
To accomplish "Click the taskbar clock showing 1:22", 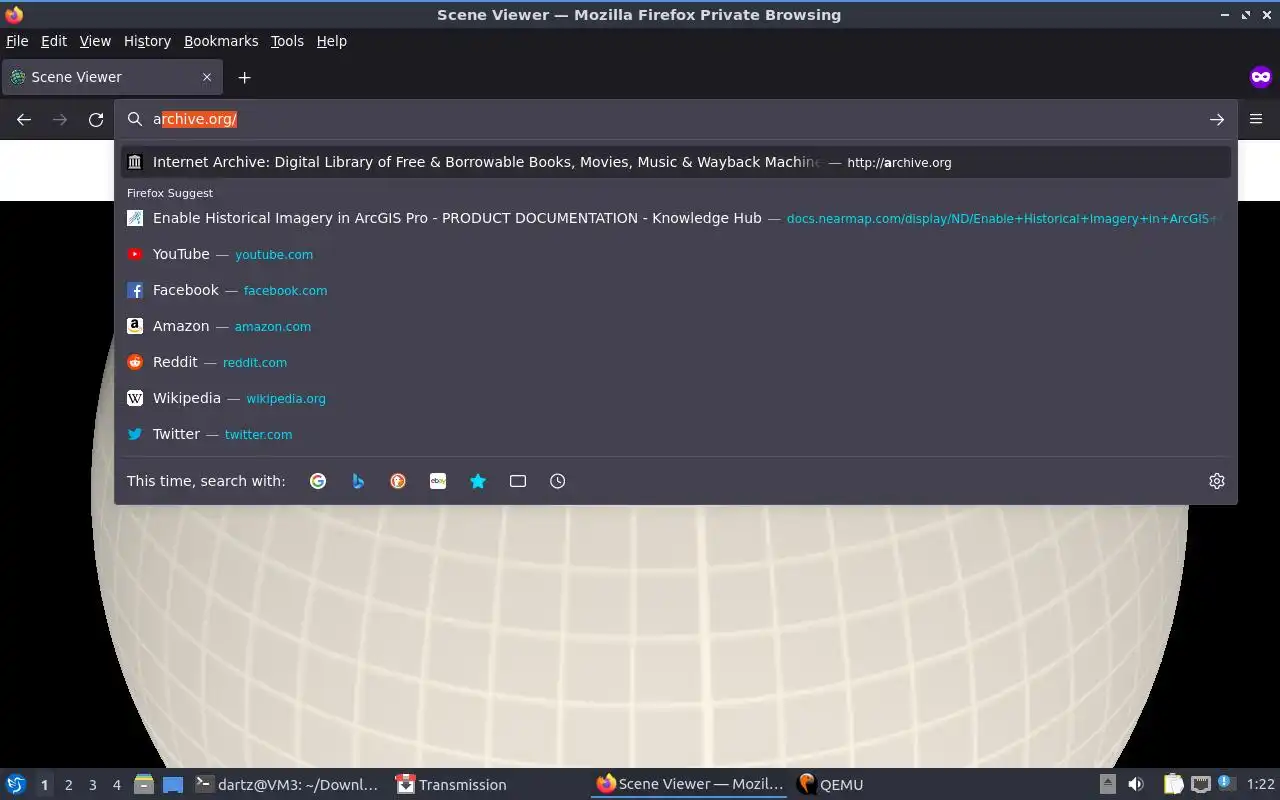I will (x=1260, y=785).
